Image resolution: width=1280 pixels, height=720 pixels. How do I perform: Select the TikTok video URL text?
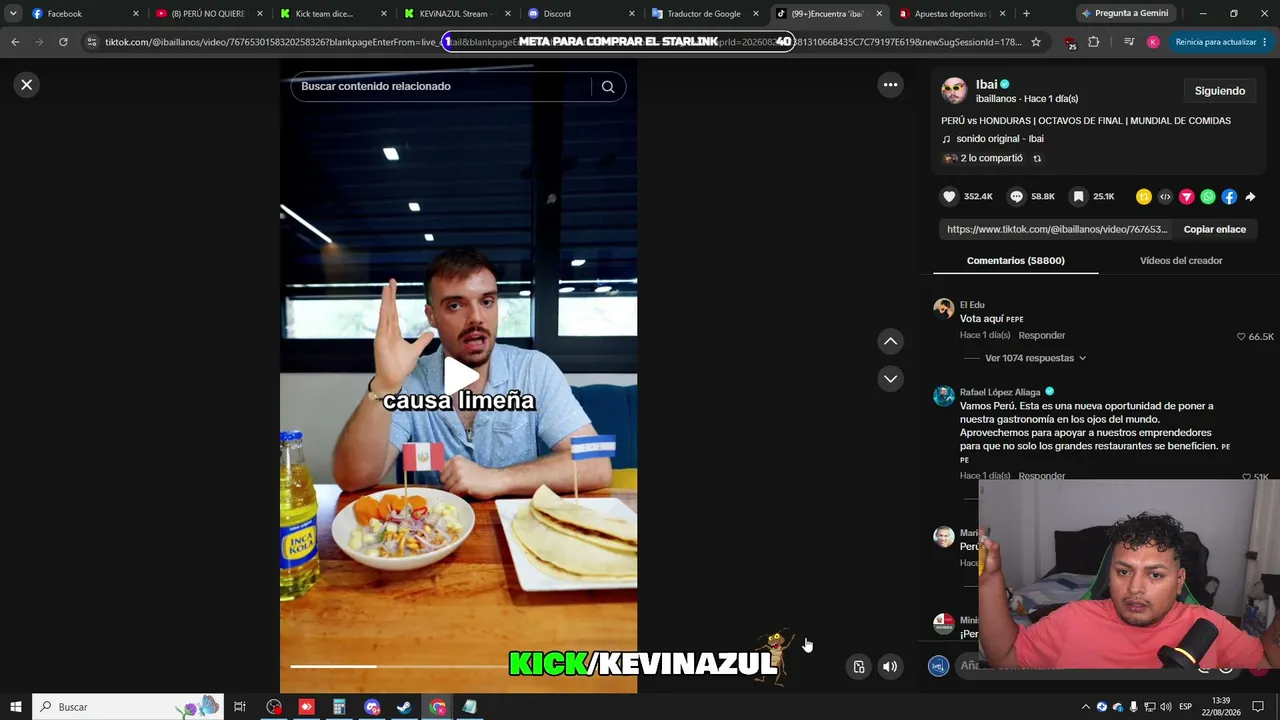[1057, 229]
